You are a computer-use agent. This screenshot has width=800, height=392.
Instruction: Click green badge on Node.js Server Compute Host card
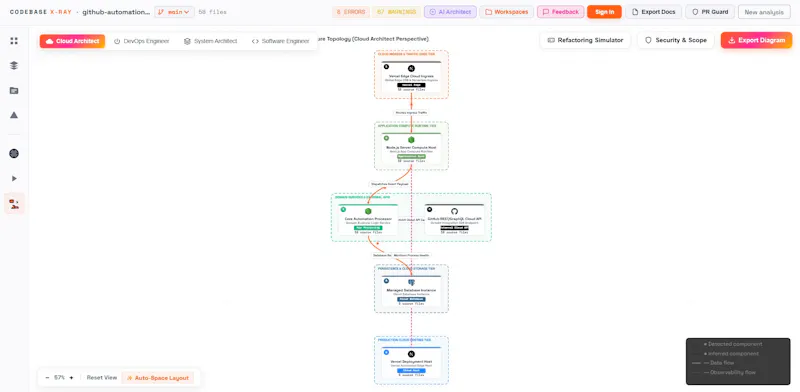pos(411,156)
